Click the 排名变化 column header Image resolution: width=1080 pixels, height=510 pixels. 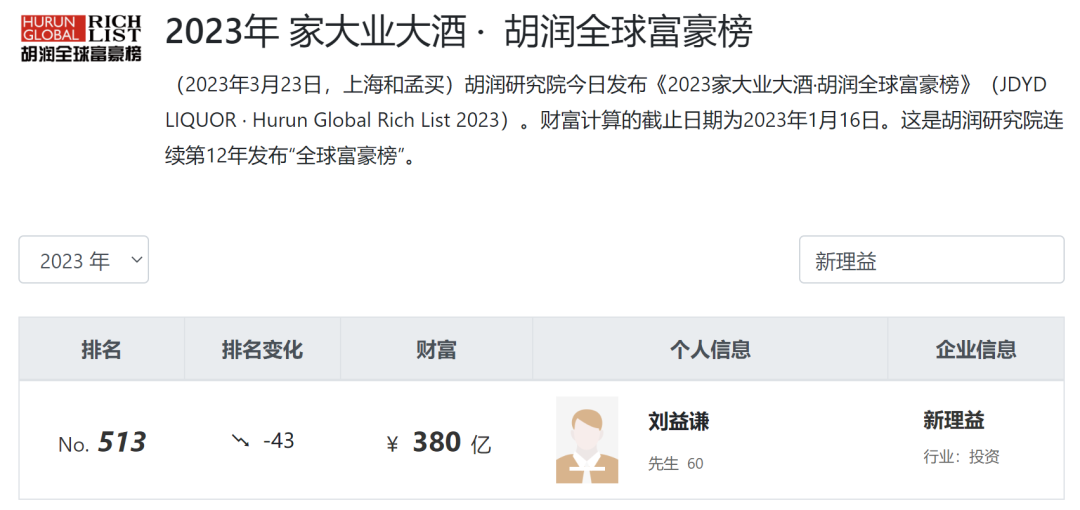[262, 349]
